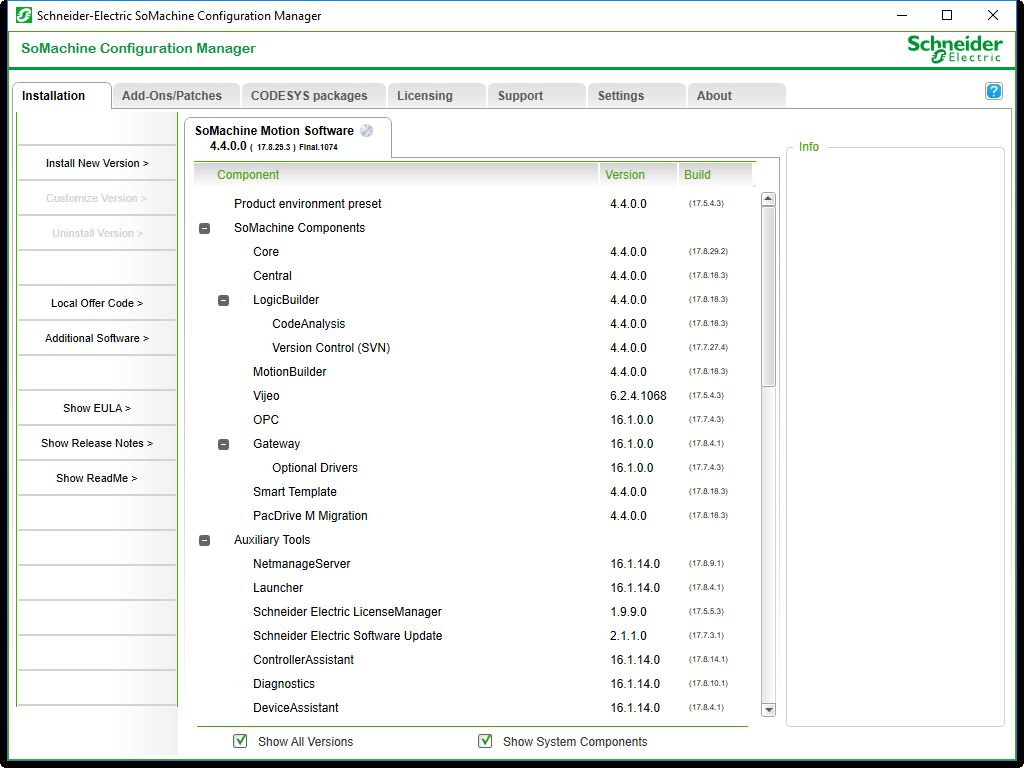The width and height of the screenshot is (1024, 768).
Task: Click Vijeo version 6.2.4.1068
Action: pyautogui.click(x=639, y=396)
